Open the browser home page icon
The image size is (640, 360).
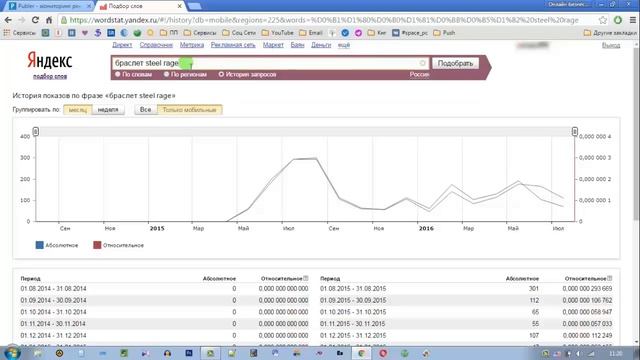[x=49, y=20]
